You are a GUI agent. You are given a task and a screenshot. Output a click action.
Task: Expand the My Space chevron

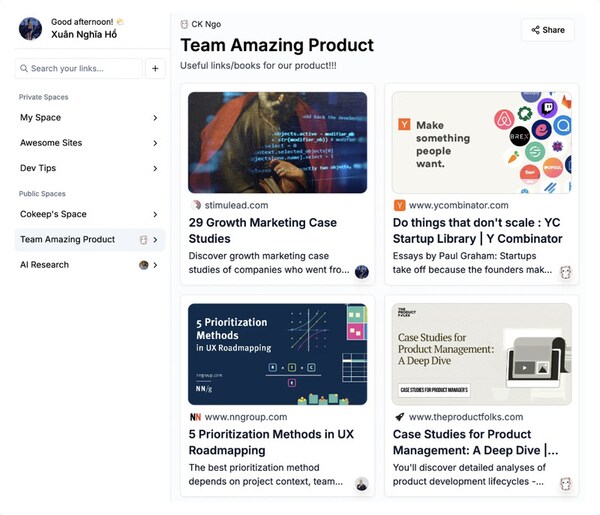155,118
